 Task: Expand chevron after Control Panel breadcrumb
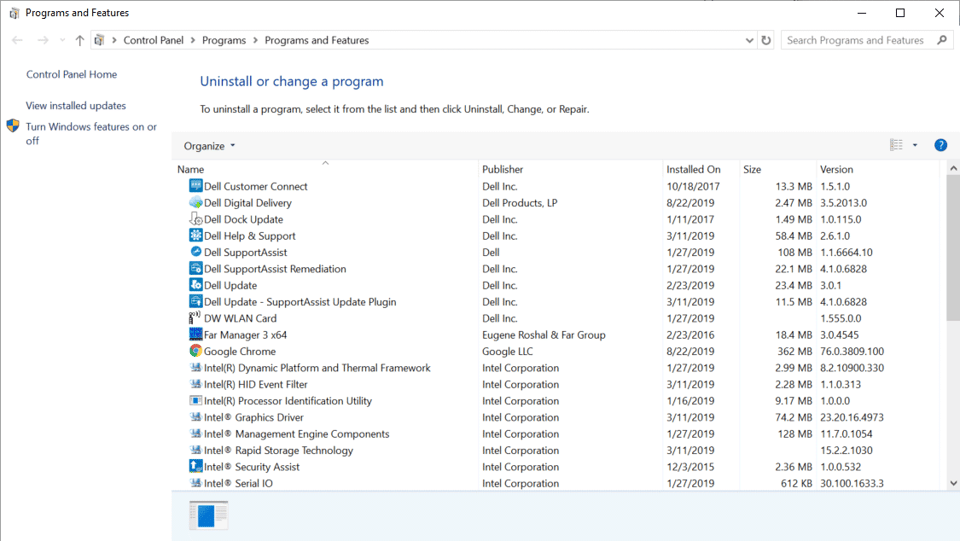click(193, 40)
